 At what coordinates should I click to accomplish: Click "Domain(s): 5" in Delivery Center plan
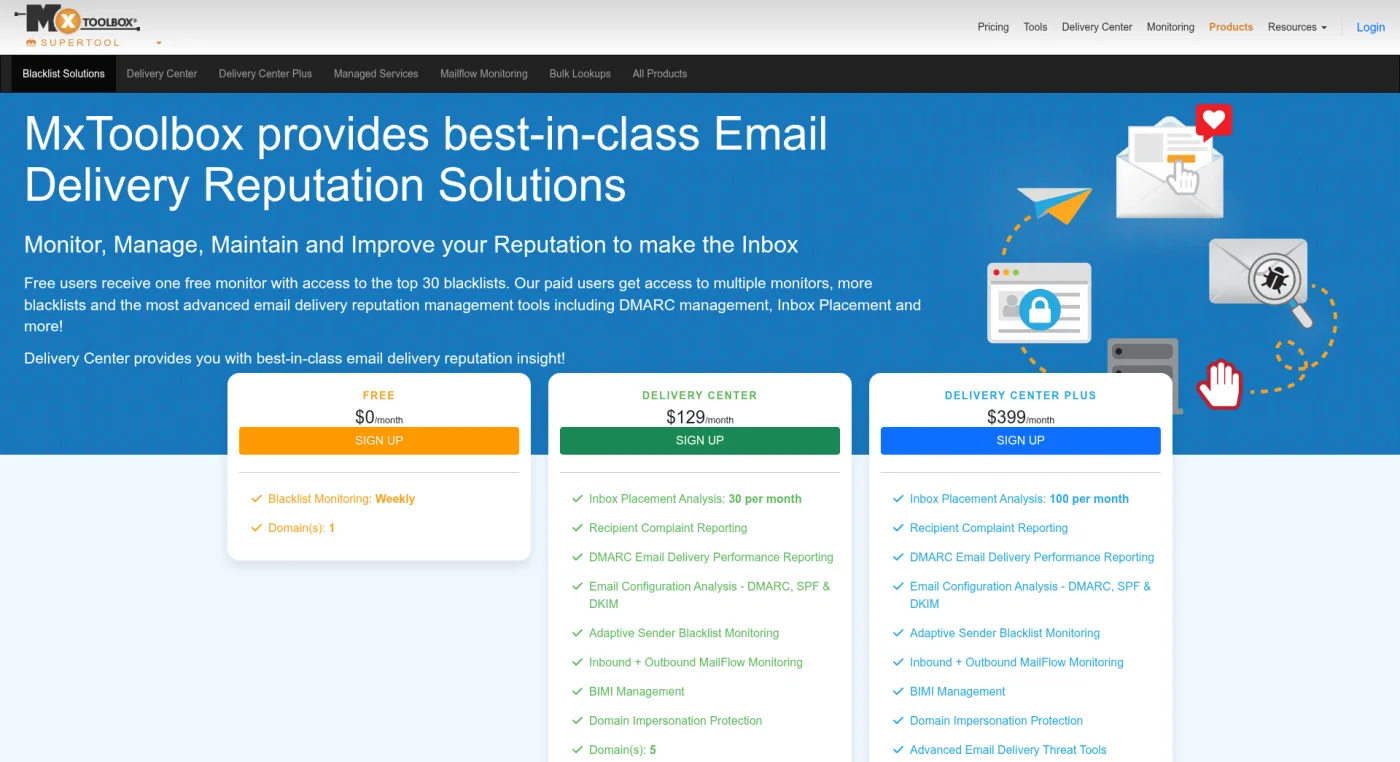(x=623, y=749)
